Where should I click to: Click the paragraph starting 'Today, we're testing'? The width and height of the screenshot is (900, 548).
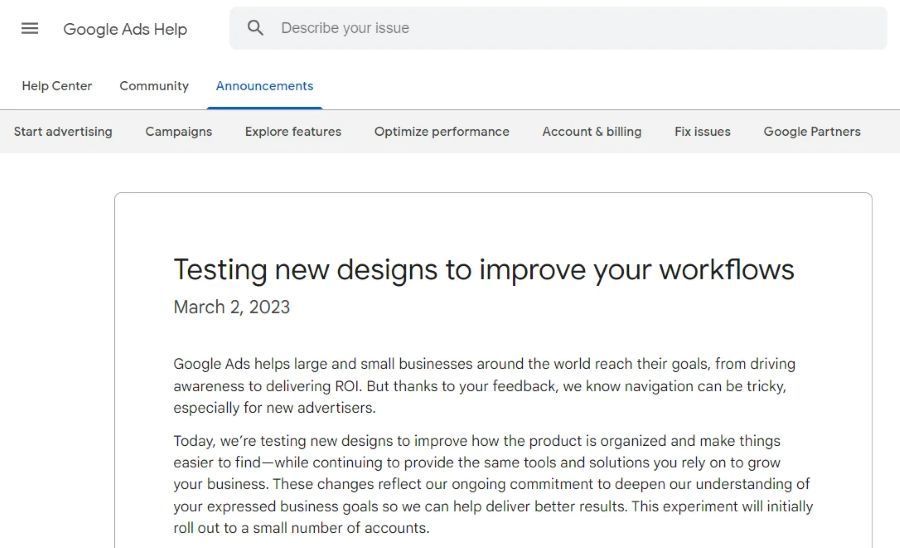(x=493, y=484)
